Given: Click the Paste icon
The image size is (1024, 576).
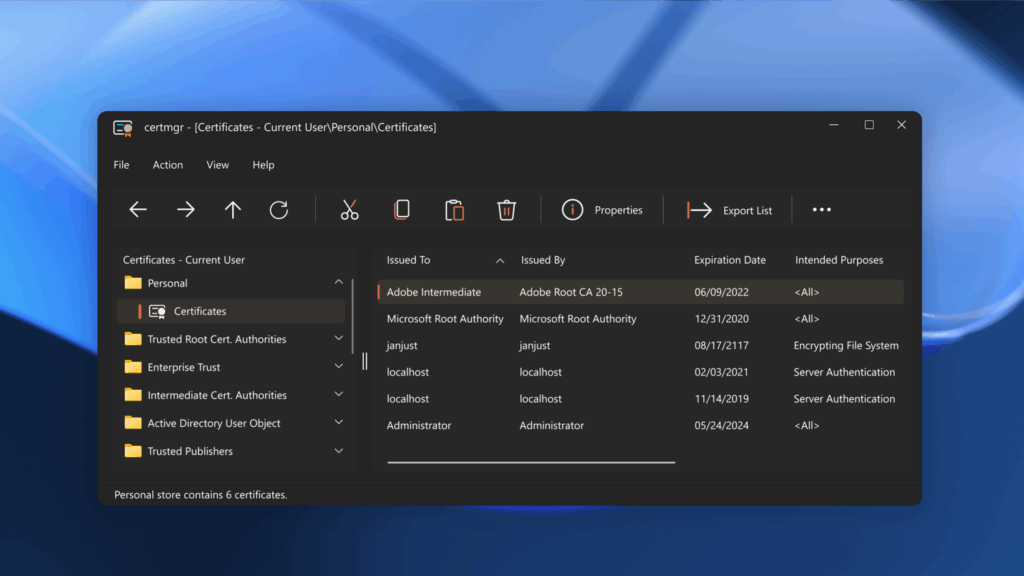Looking at the screenshot, I should pyautogui.click(x=454, y=209).
